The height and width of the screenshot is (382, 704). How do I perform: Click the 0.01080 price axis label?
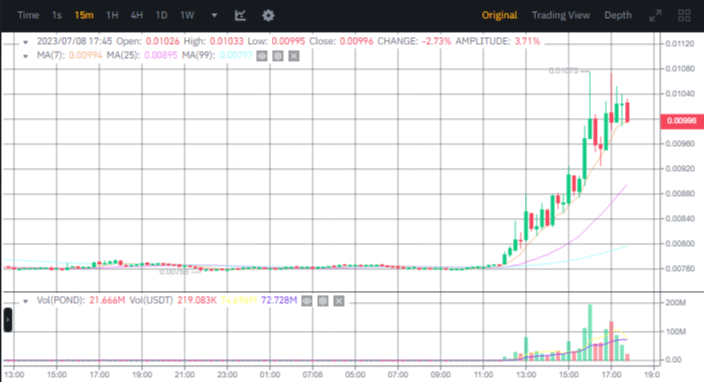pyautogui.click(x=680, y=69)
